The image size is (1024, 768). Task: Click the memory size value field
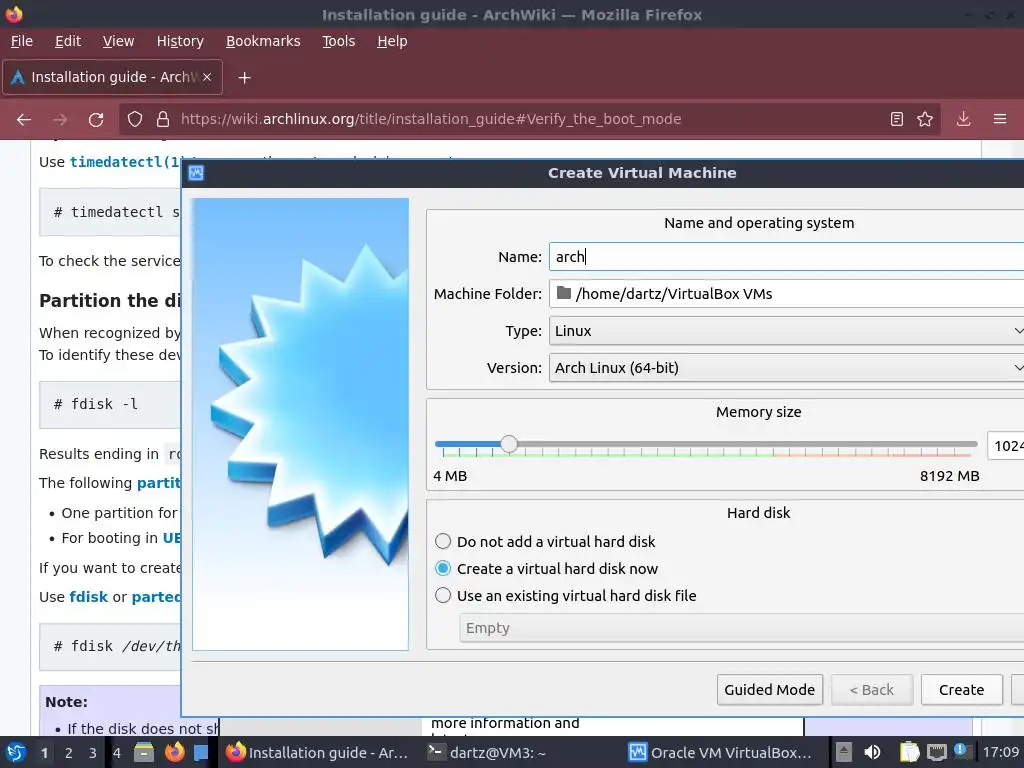[1006, 445]
